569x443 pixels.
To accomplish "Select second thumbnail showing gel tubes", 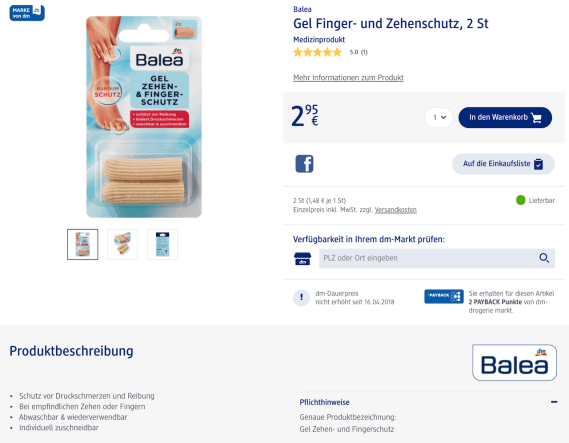I will click(x=122, y=244).
